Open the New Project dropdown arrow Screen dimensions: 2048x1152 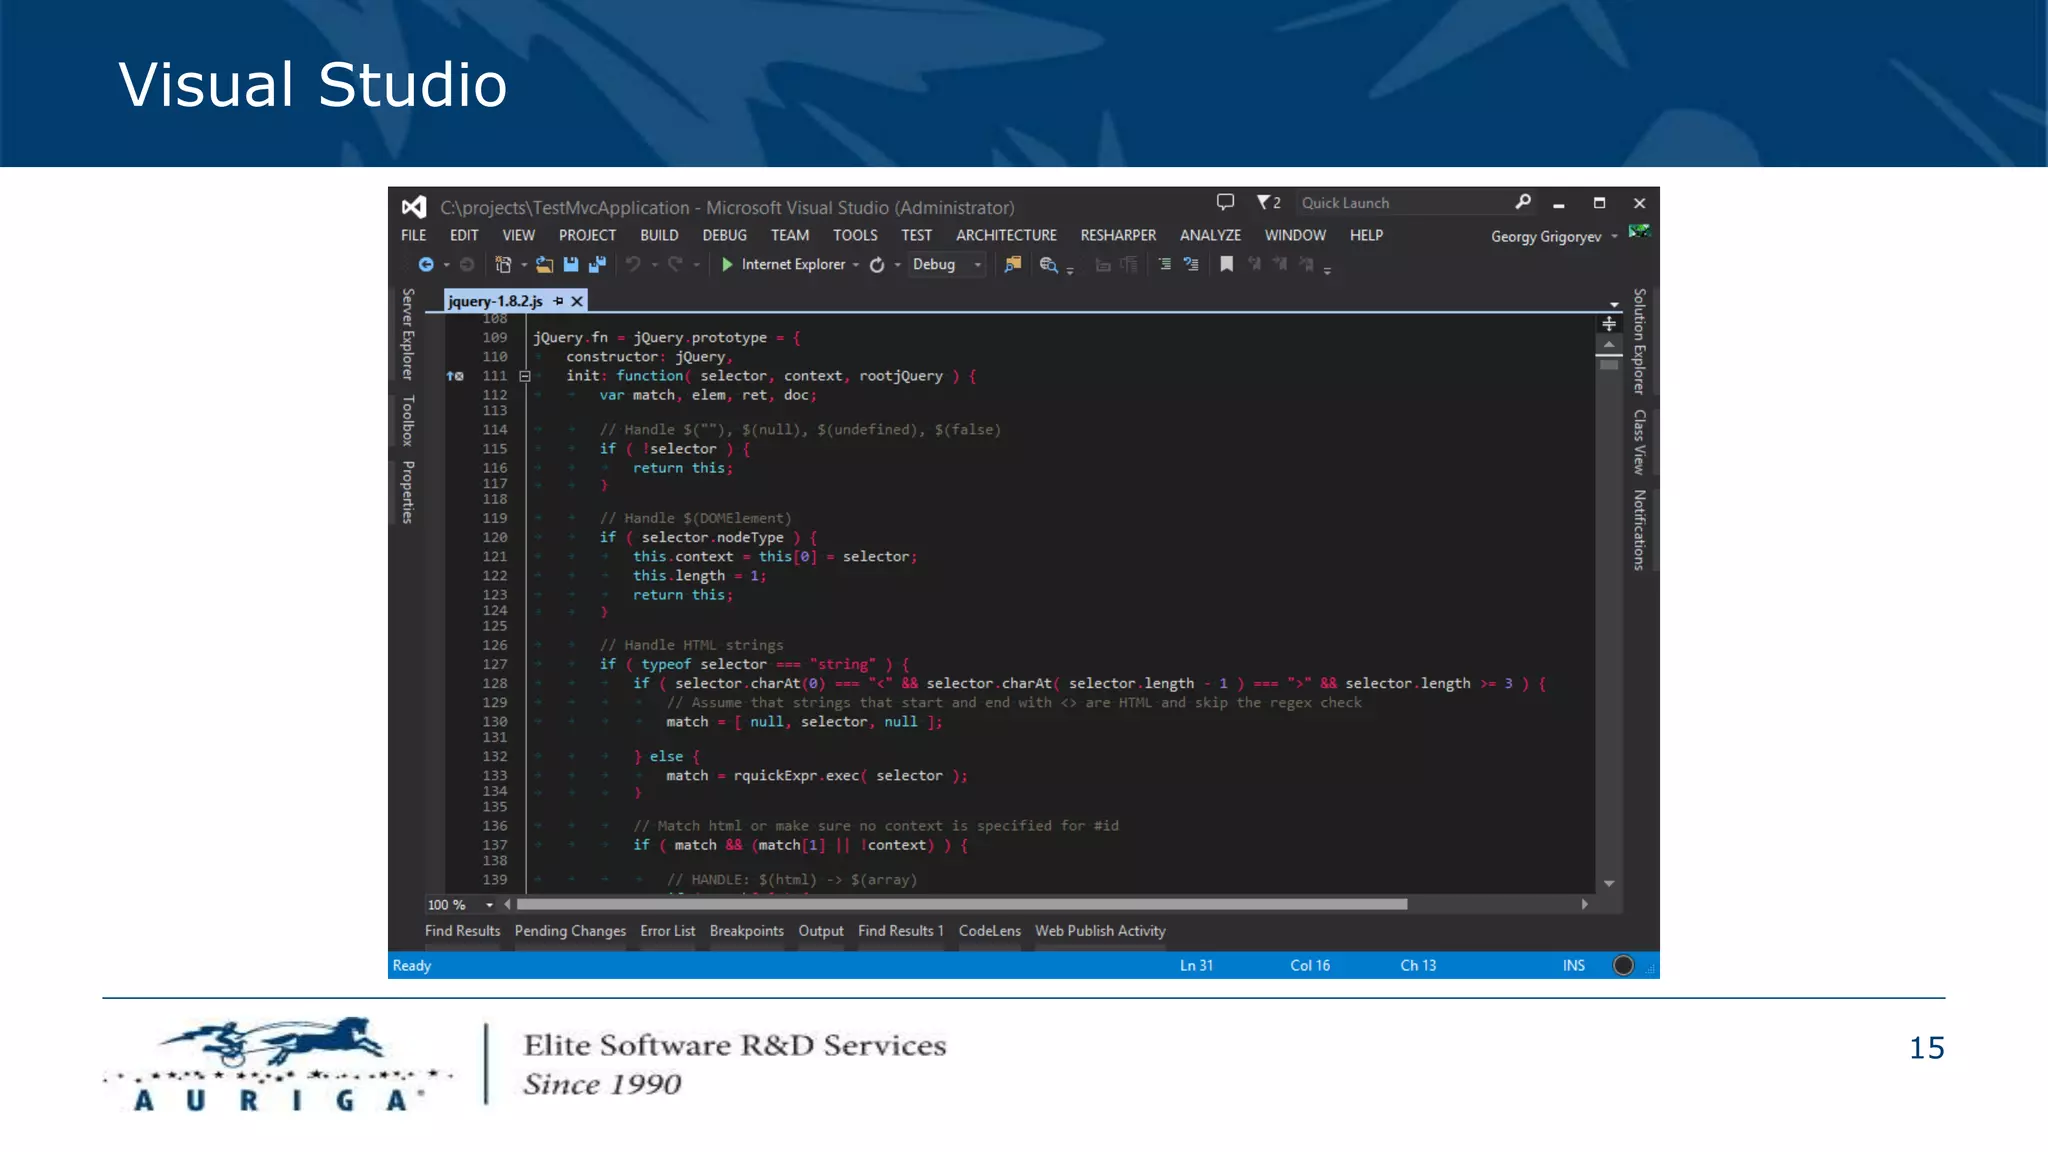(523, 266)
